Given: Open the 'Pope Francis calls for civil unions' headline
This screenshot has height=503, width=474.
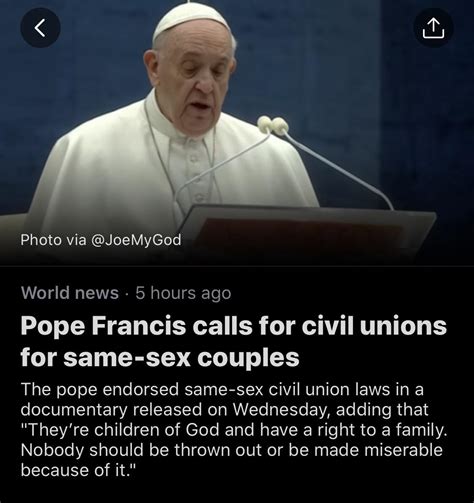Looking at the screenshot, I should click(x=233, y=326).
